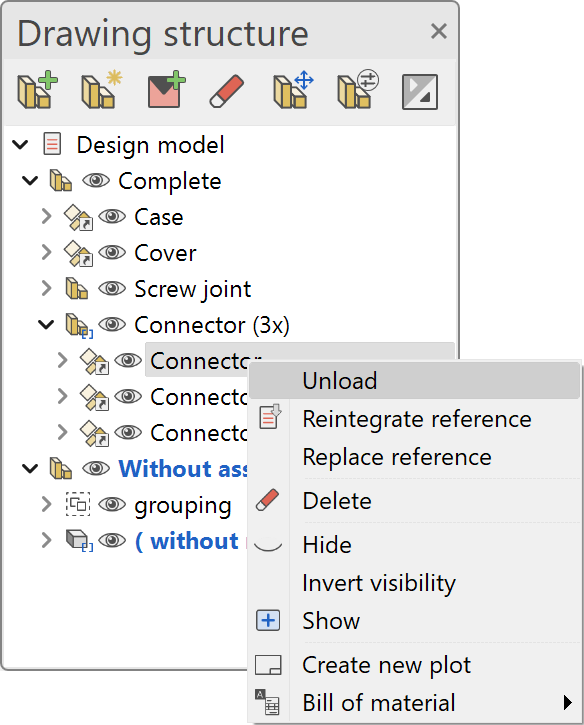
Task: Click the assembly settings icon with sliders
Action: [x=358, y=90]
